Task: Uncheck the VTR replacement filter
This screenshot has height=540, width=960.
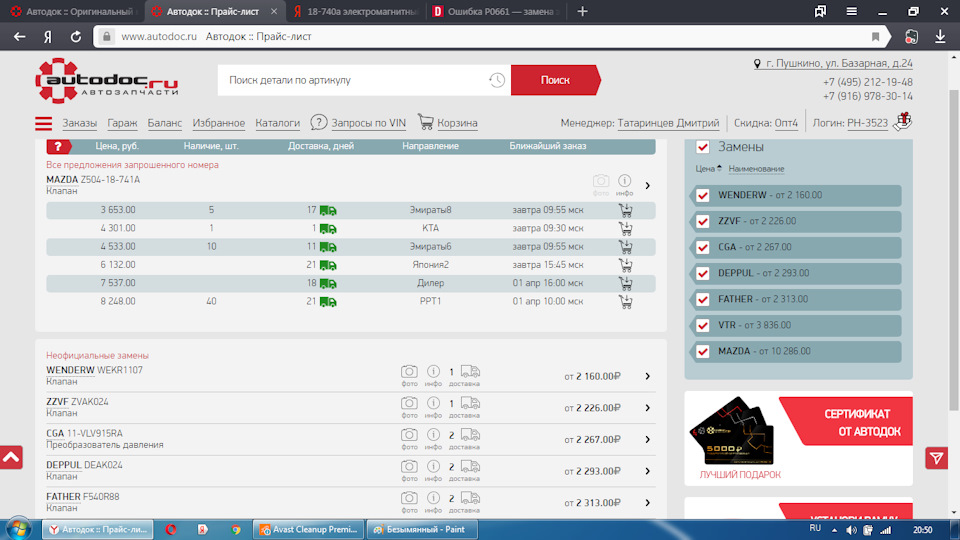Action: tap(703, 326)
